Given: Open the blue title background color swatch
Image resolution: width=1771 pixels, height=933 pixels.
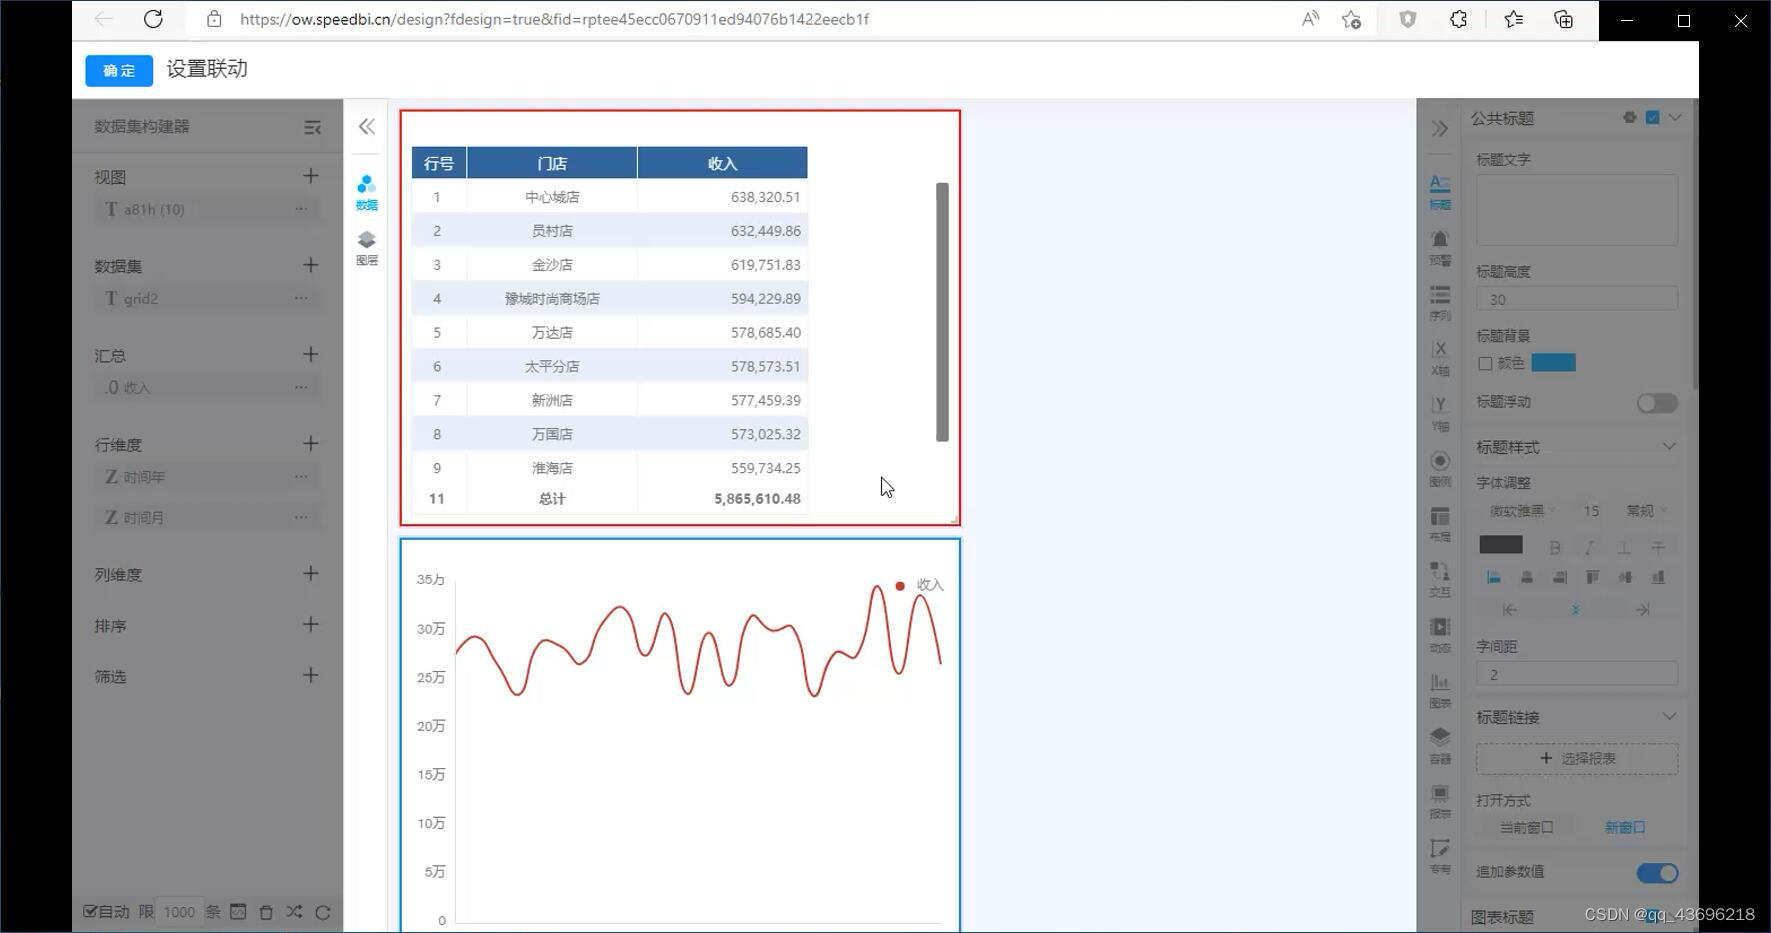Looking at the screenshot, I should click(x=1554, y=362).
